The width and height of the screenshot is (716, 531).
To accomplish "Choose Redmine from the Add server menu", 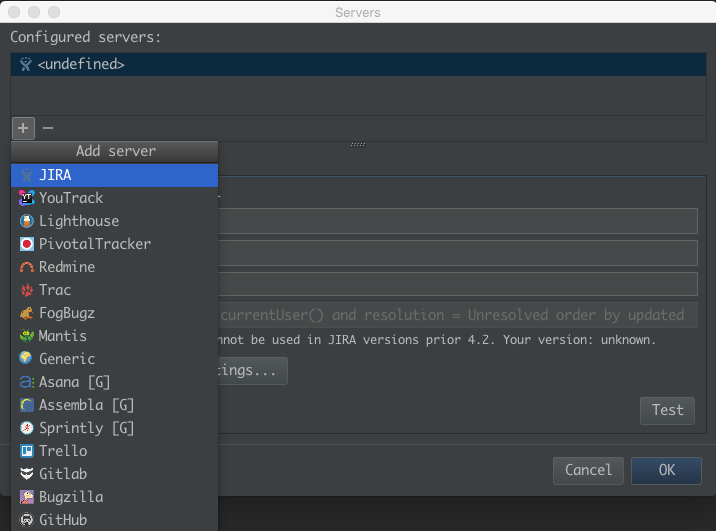I will pos(114,267).
